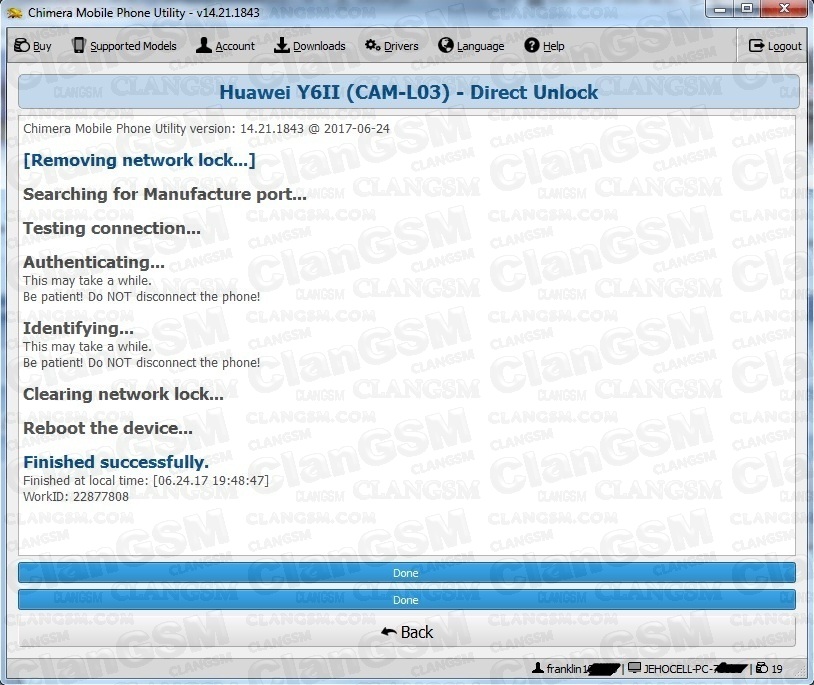This screenshot has width=814, height=685.
Task: Click the Huawei Y6II Direct Unlock header
Action: (x=409, y=92)
